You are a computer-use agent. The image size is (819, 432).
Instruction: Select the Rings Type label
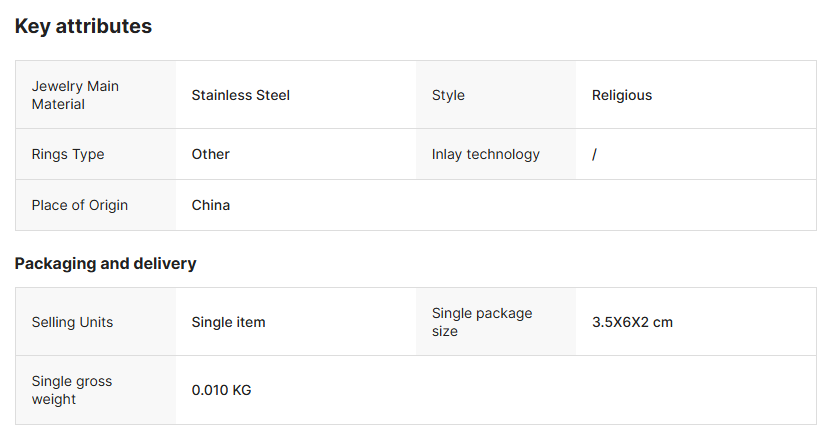point(68,154)
